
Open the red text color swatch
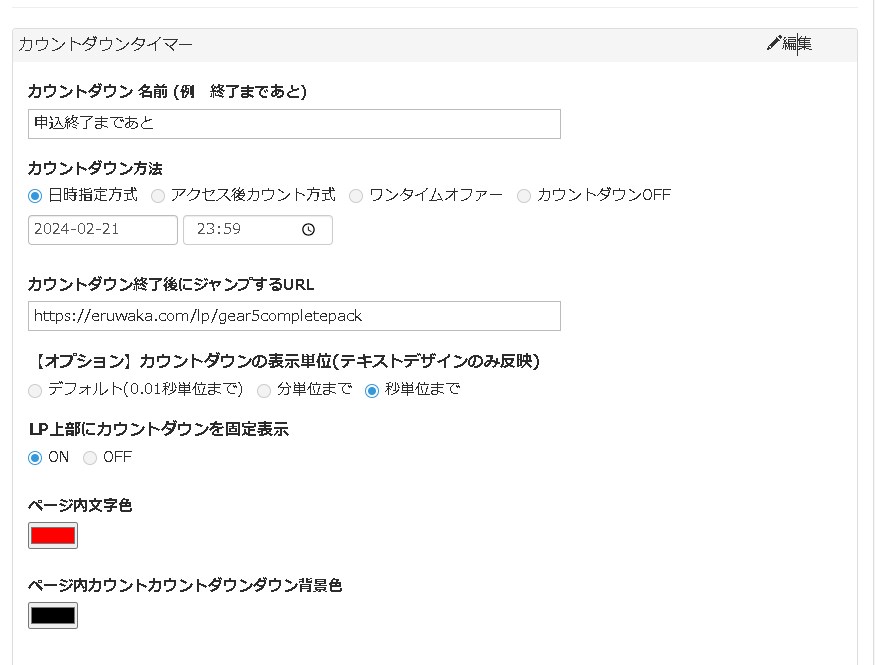tap(53, 536)
